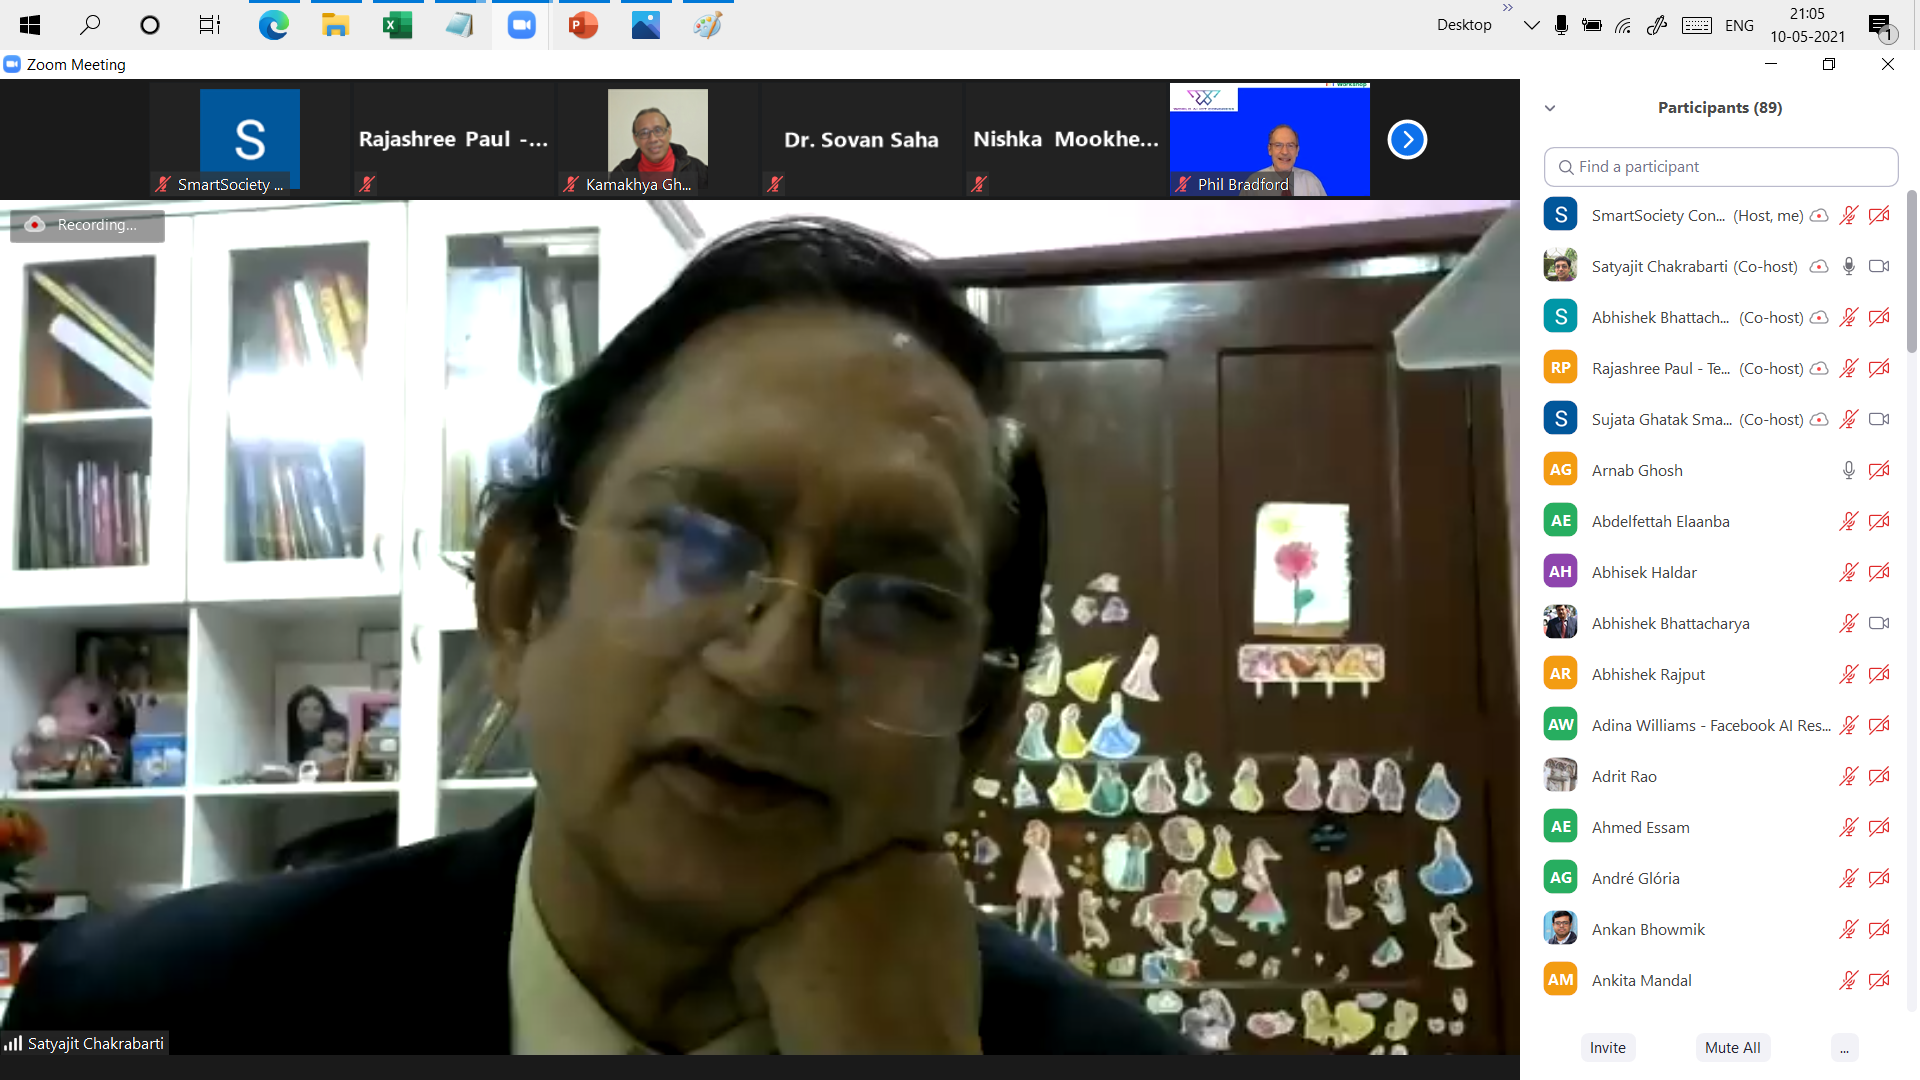The width and height of the screenshot is (1920, 1080).
Task: Click Abhishek Bhattacharya's camera icon
Action: 1879,623
